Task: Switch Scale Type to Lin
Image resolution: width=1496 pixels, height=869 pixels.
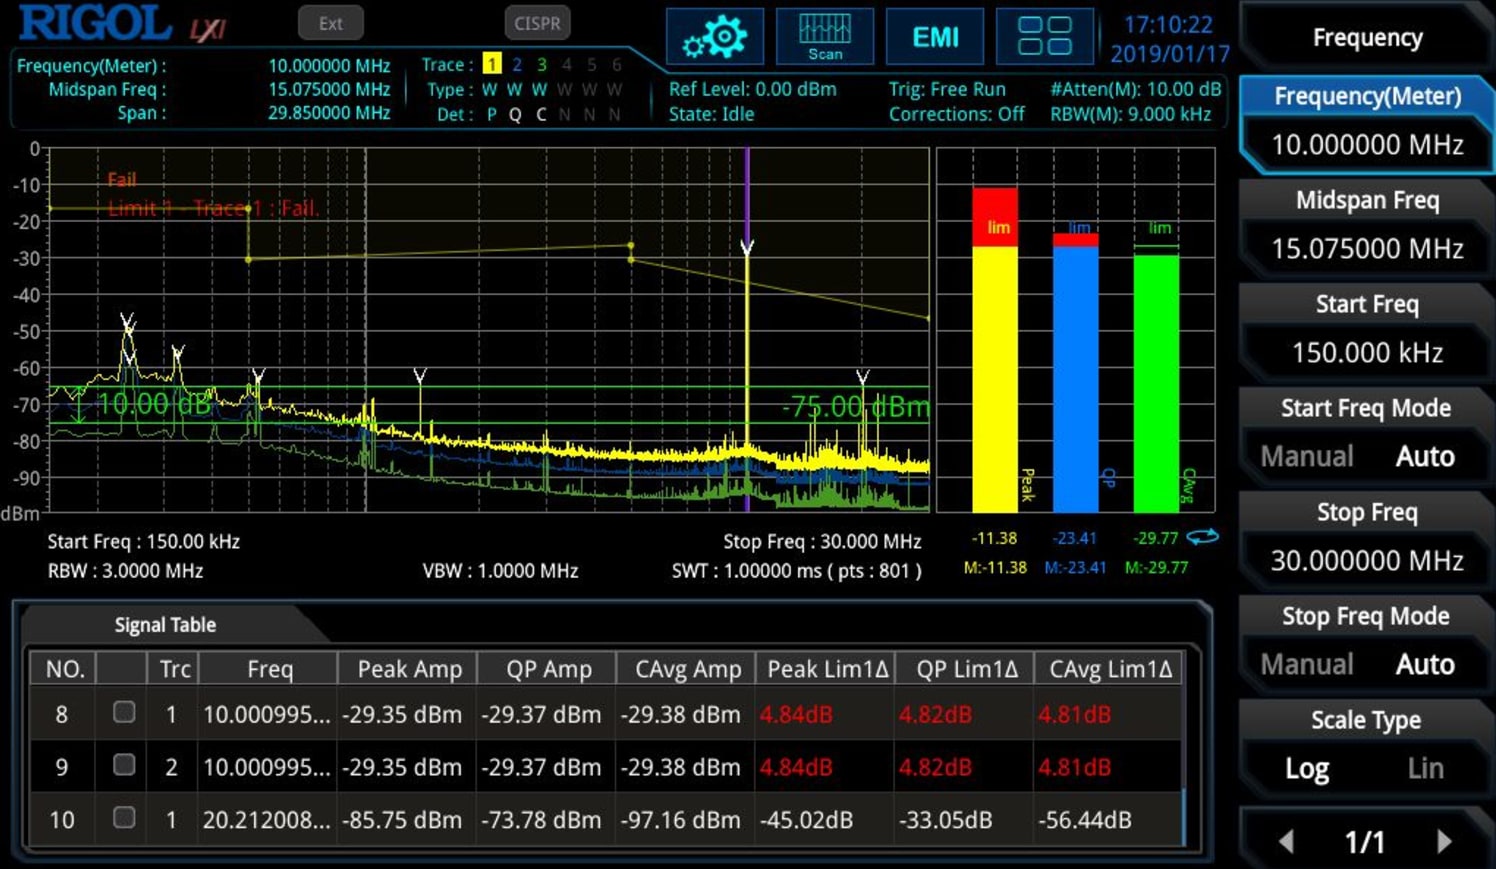Action: (x=1425, y=768)
